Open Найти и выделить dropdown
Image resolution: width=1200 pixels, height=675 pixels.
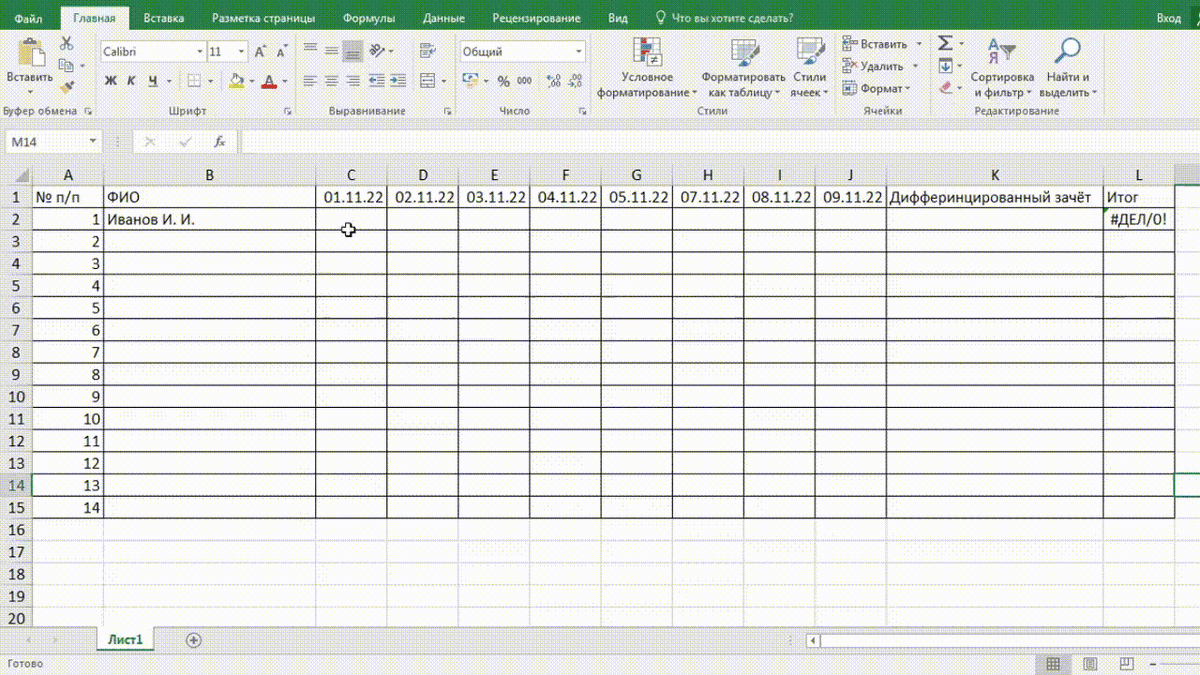[x=1068, y=67]
